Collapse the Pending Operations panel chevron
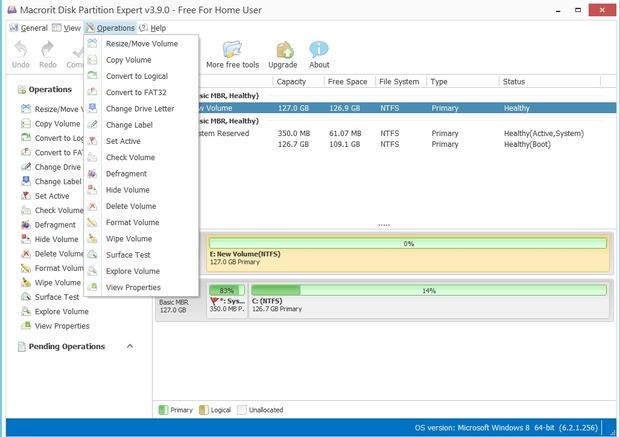 click(130, 346)
